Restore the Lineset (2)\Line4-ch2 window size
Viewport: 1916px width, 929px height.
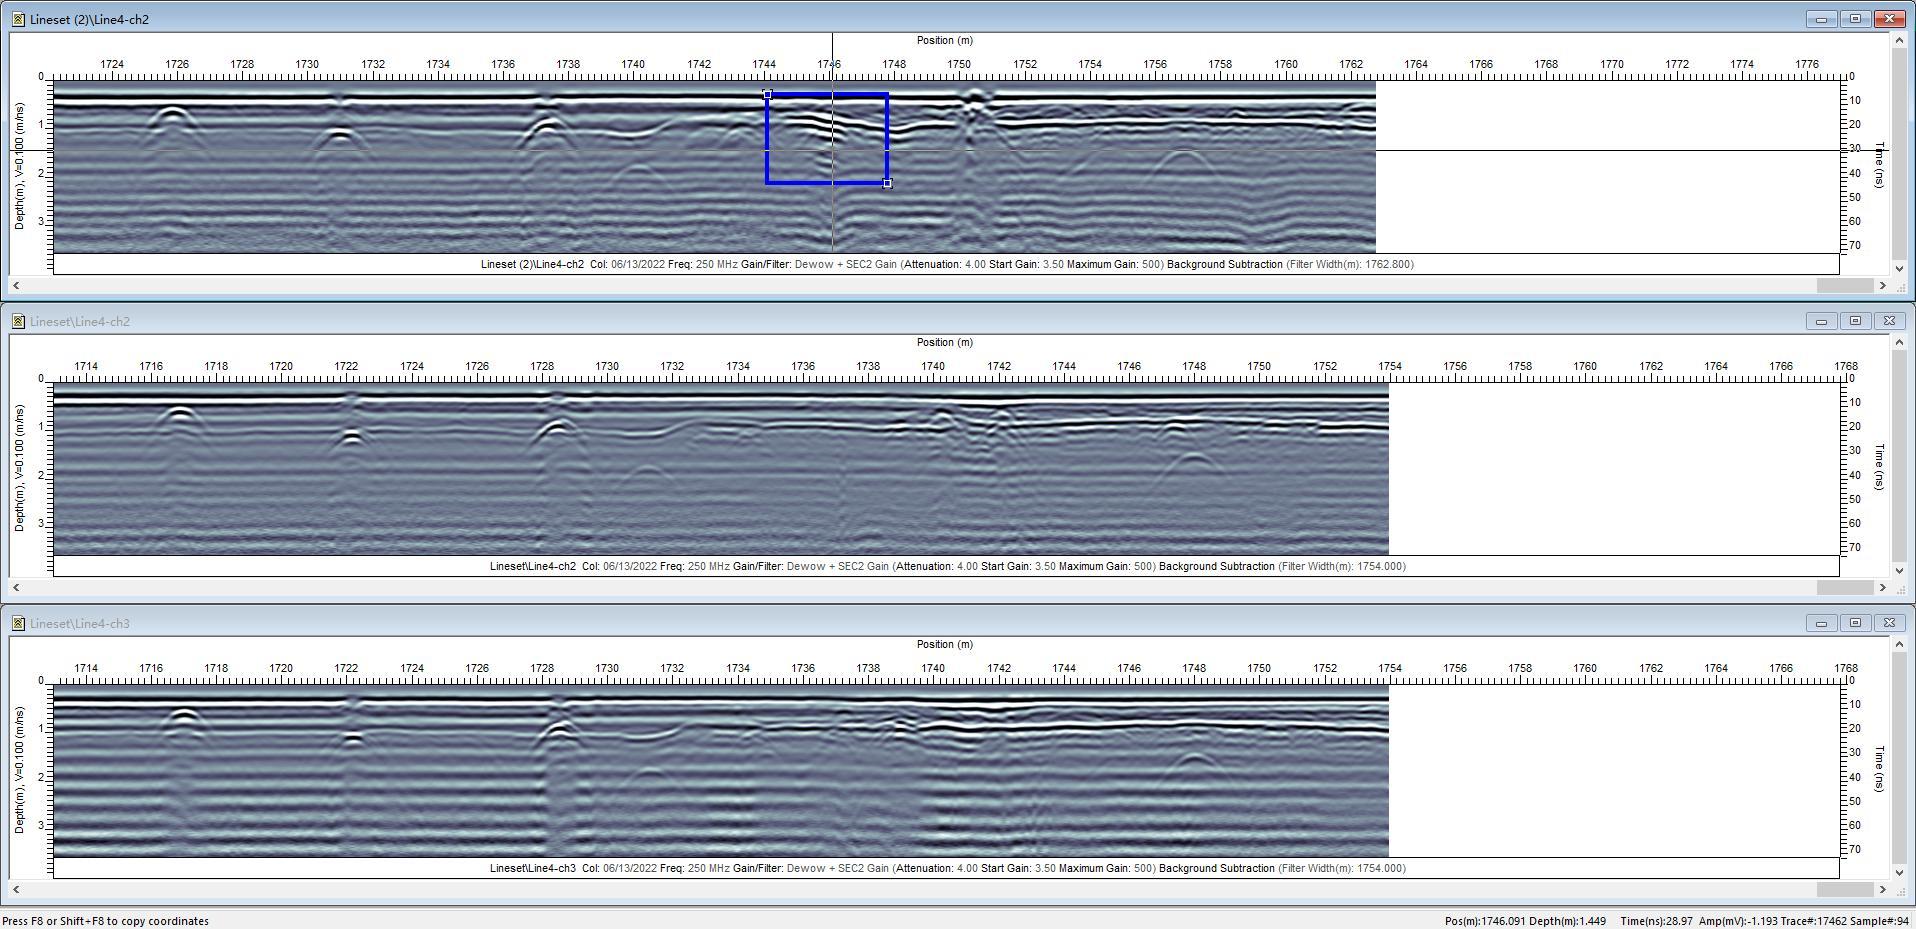point(1855,19)
